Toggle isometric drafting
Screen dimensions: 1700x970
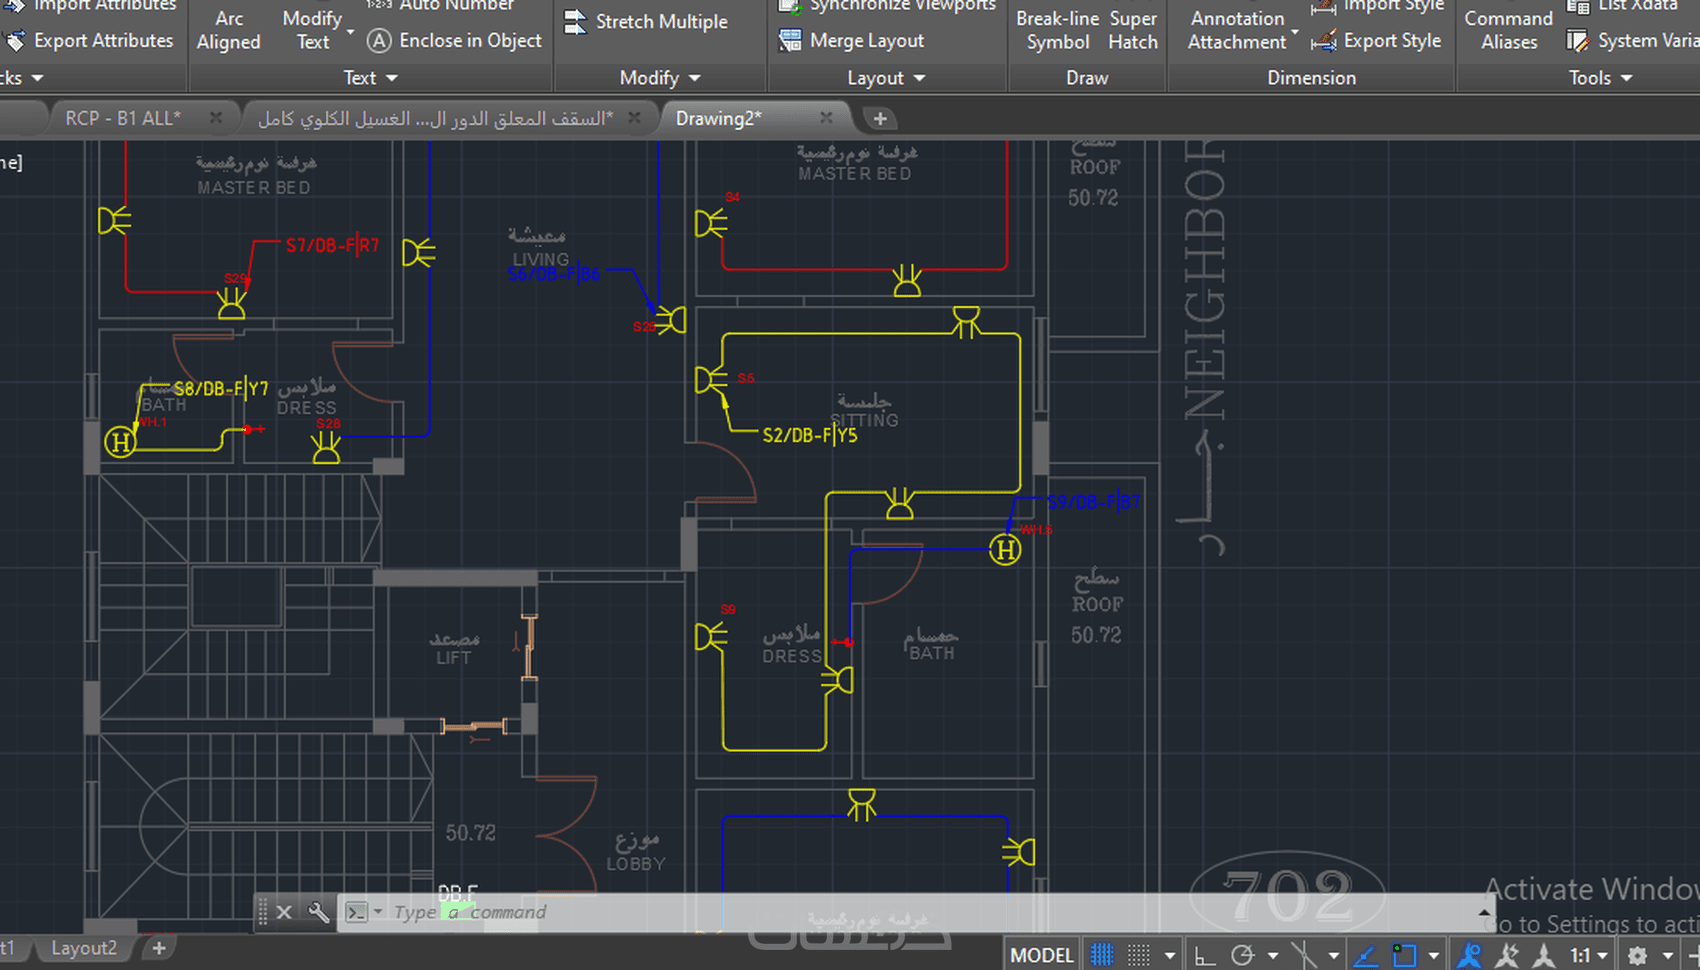(x=1303, y=956)
